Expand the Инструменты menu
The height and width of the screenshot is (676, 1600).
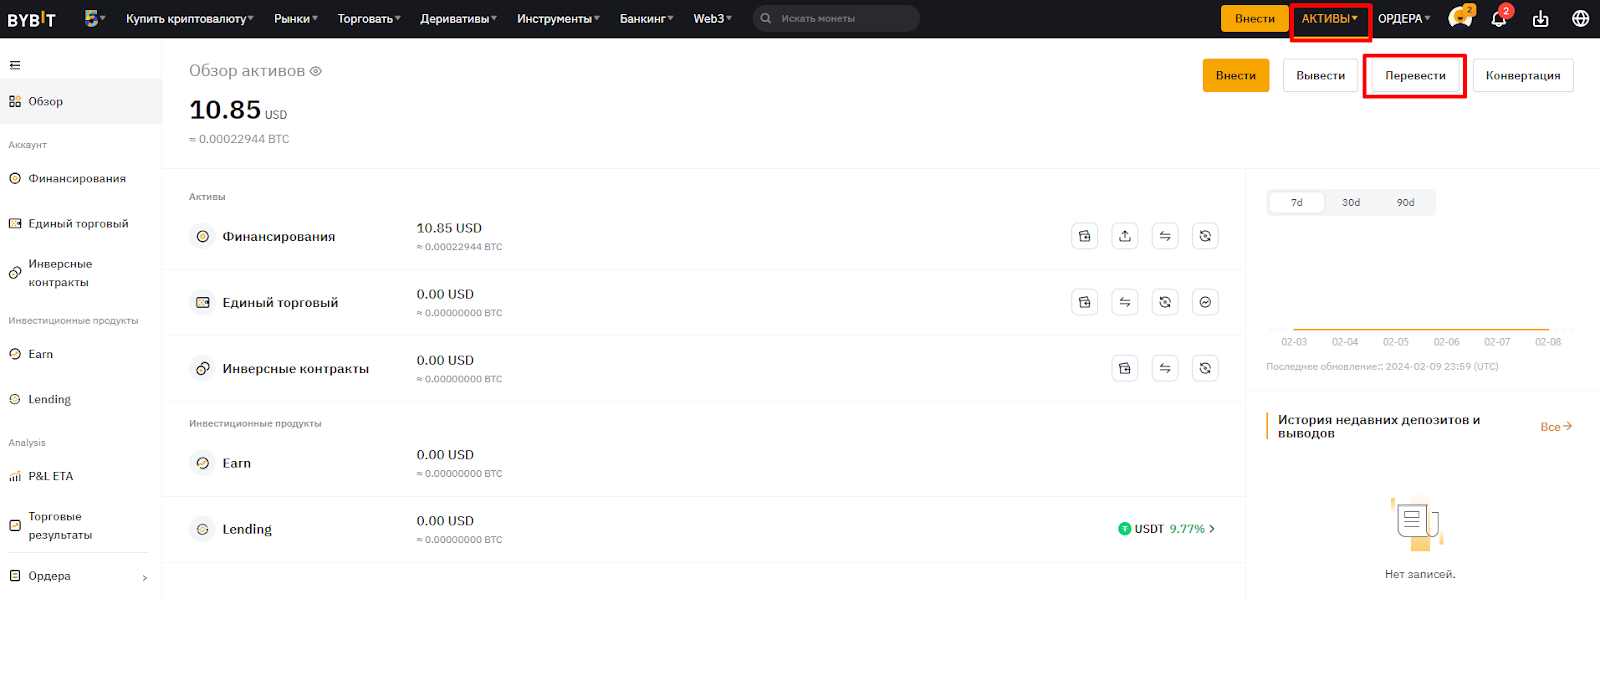point(559,19)
